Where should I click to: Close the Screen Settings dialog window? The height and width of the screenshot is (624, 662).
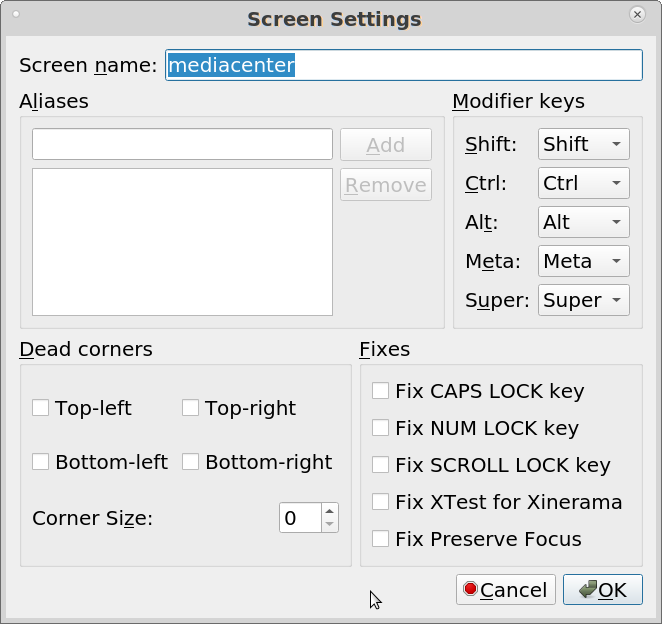(x=637, y=15)
